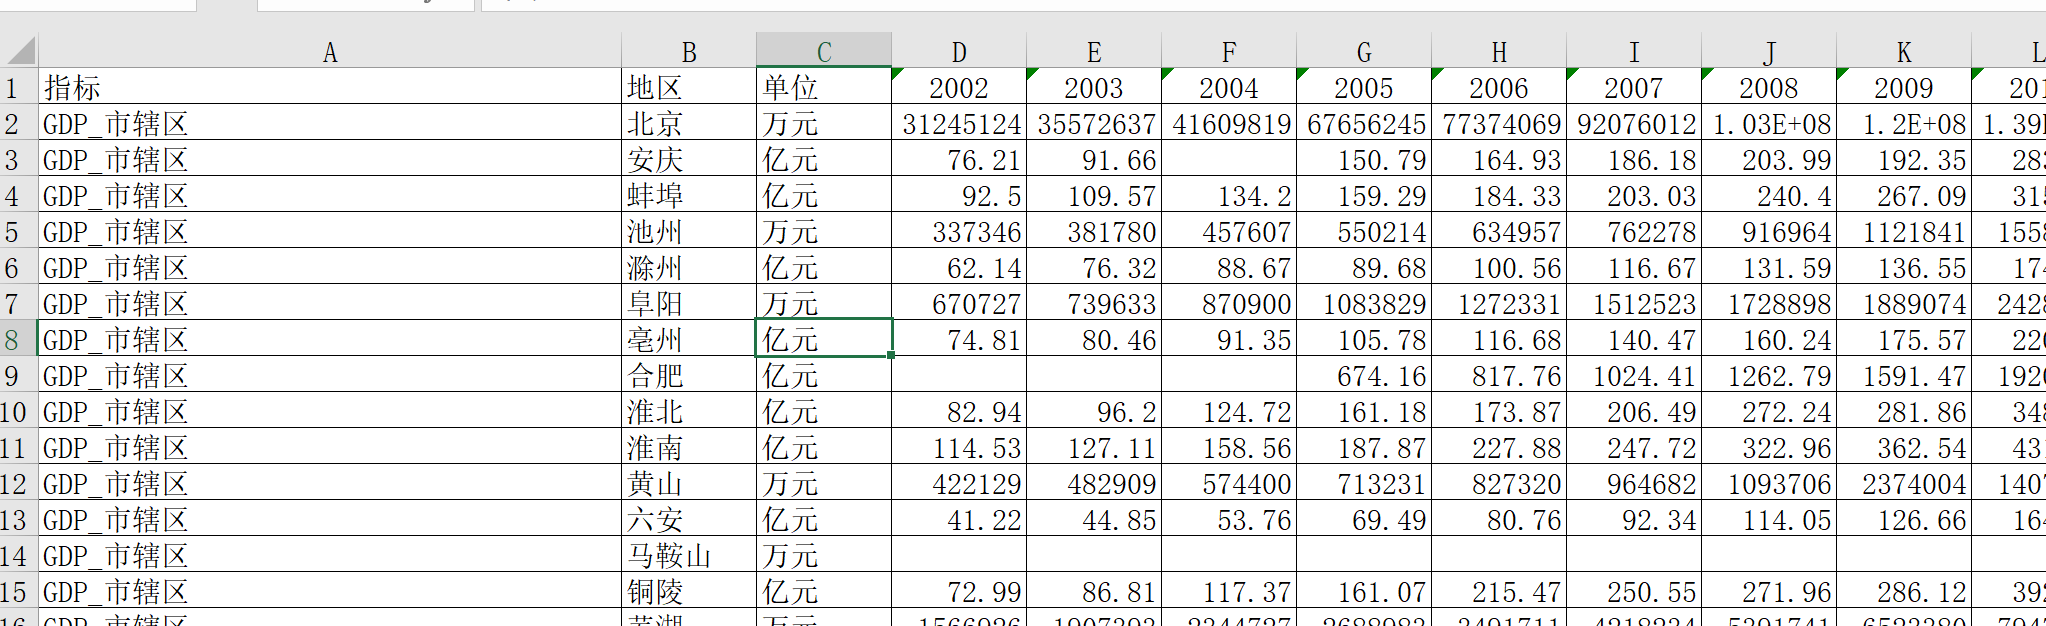The image size is (2046, 626).
Task: Click the 万元 unit cell for 马鞍山
Action: coord(824,555)
